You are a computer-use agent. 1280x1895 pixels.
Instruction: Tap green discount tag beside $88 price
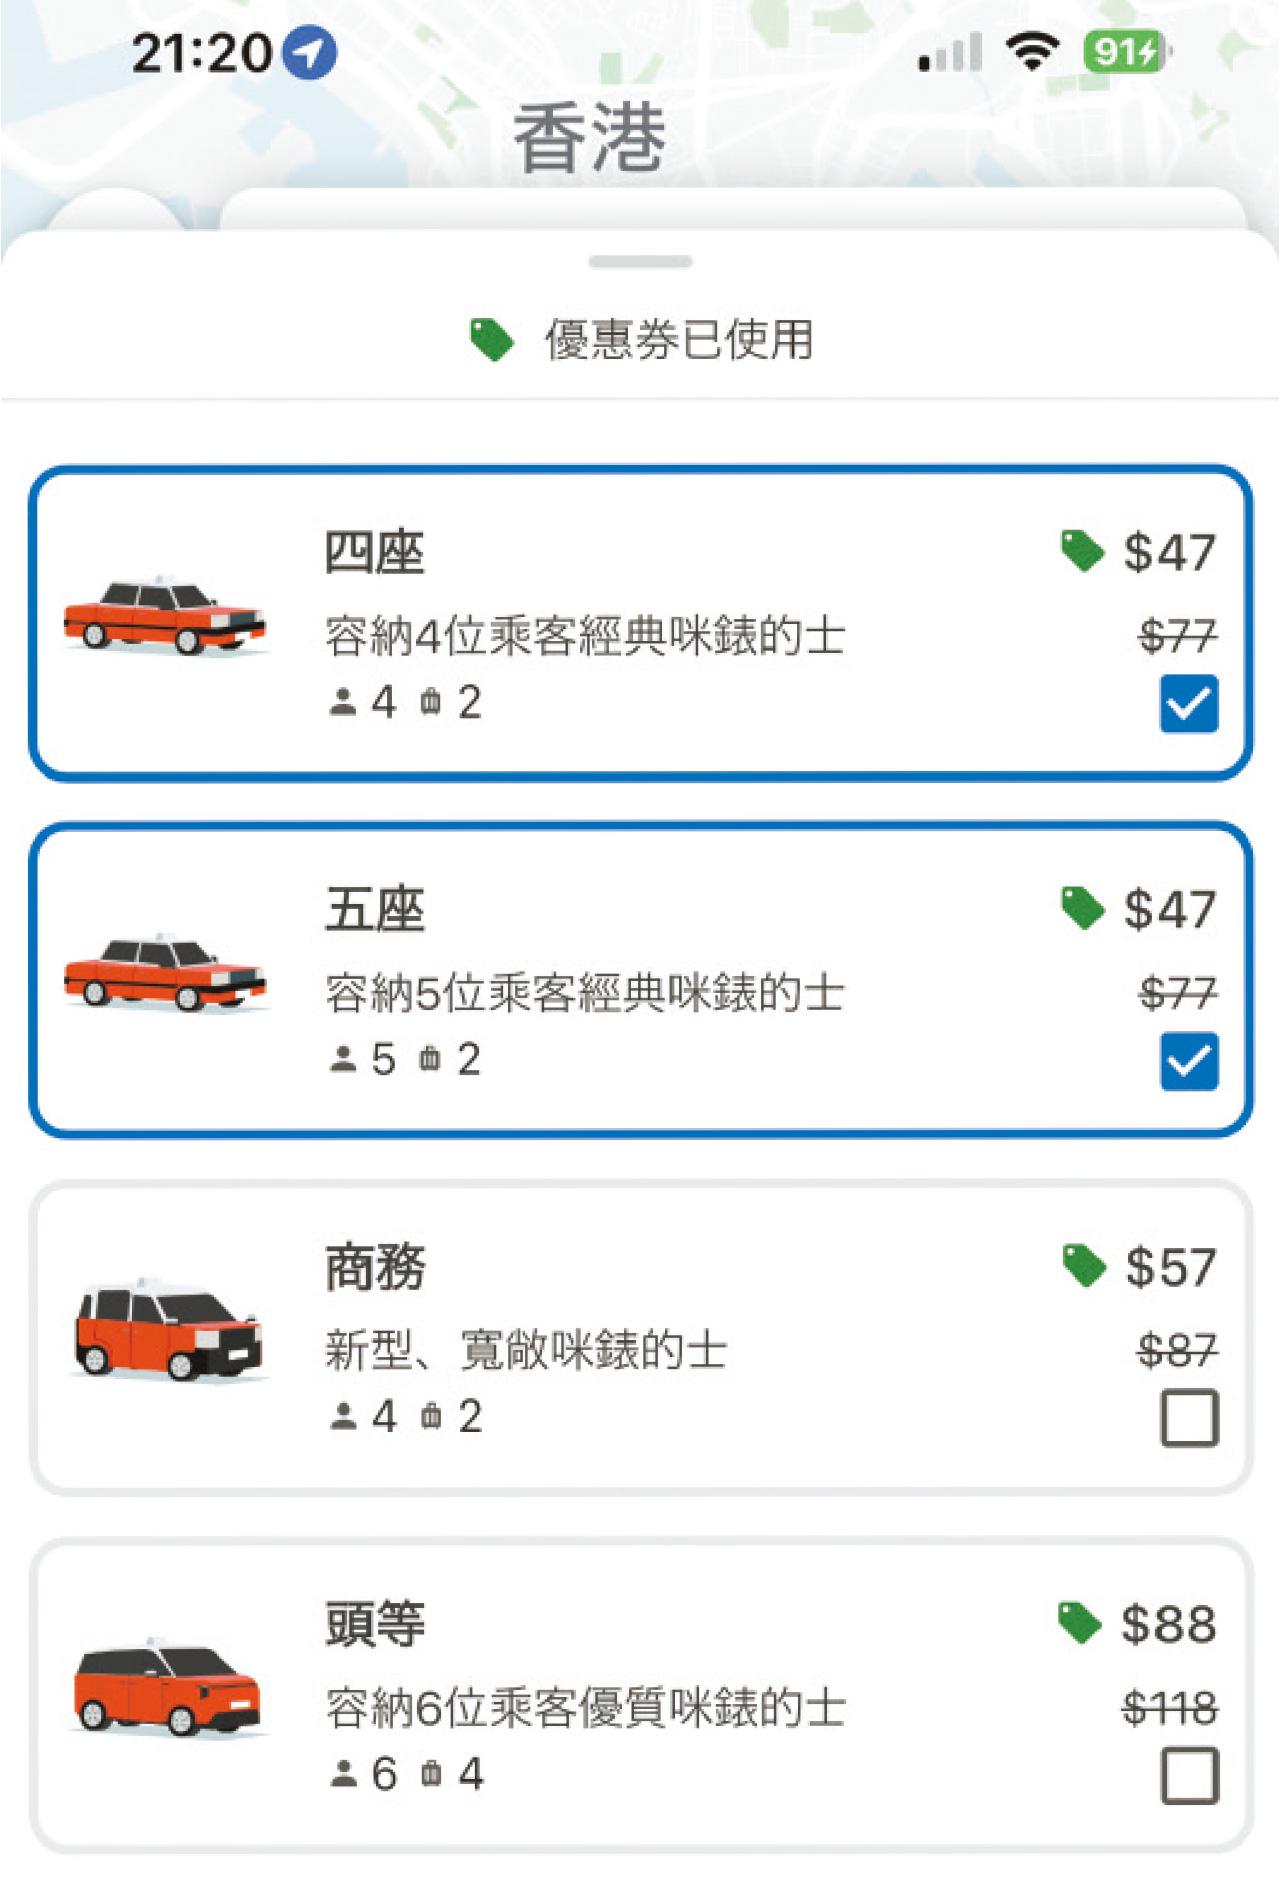(1080, 1623)
